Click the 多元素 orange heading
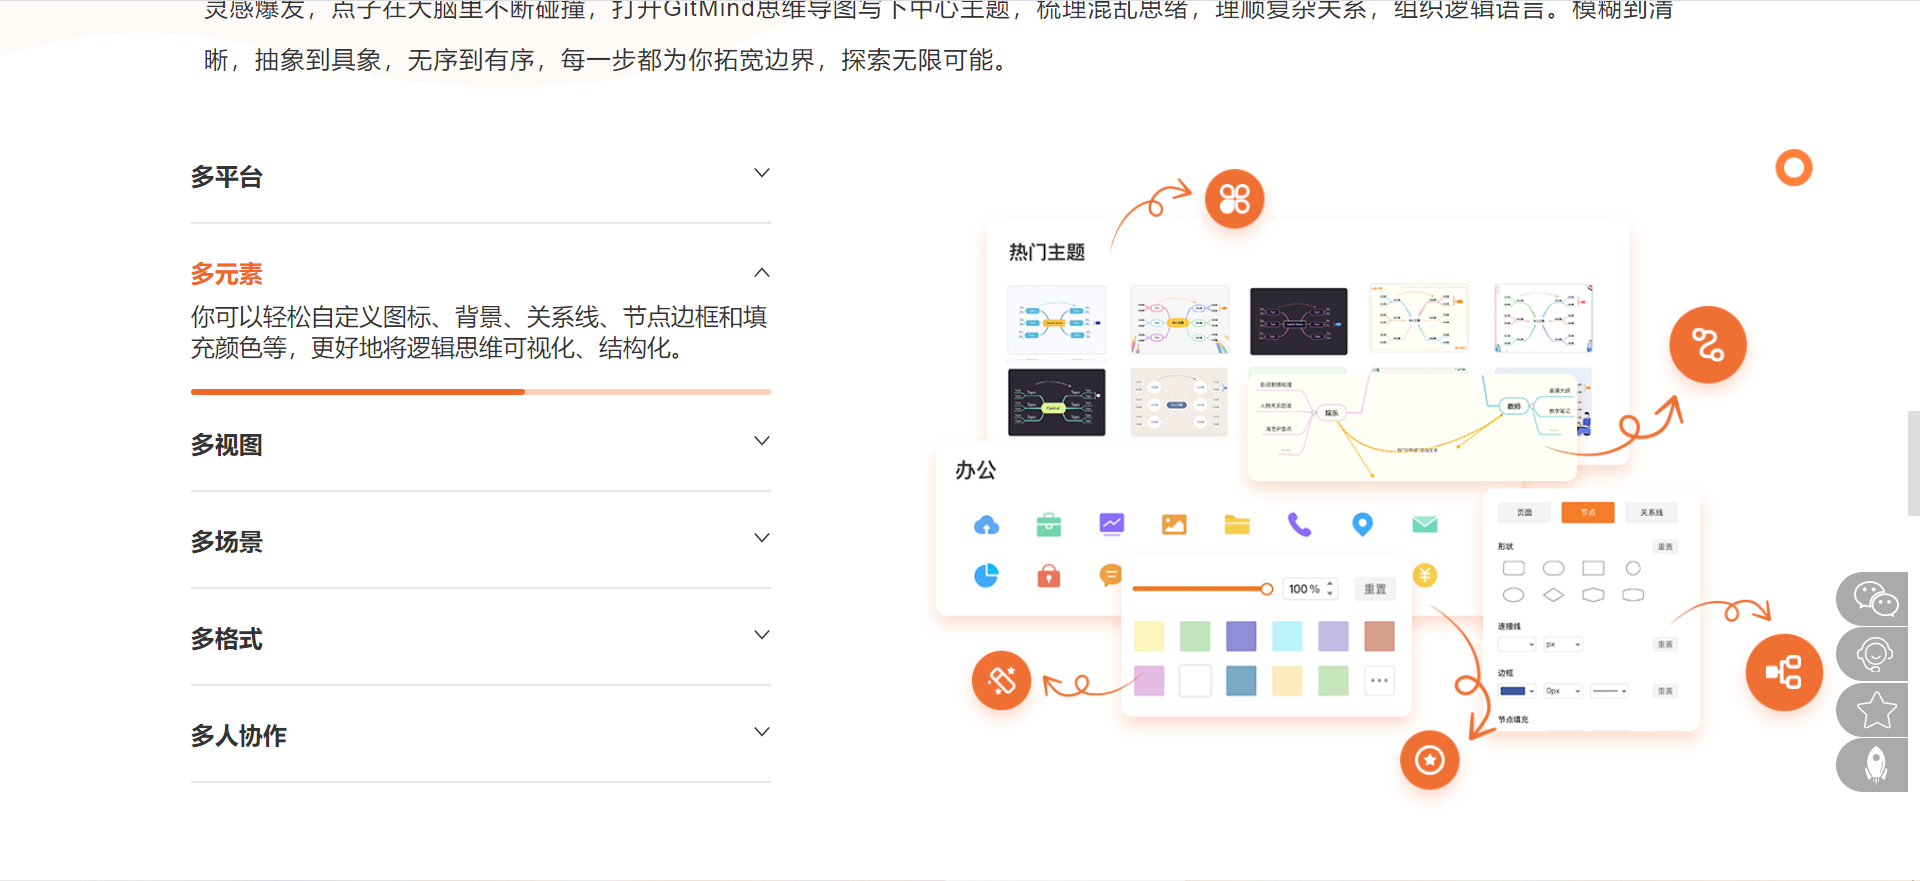 227,274
